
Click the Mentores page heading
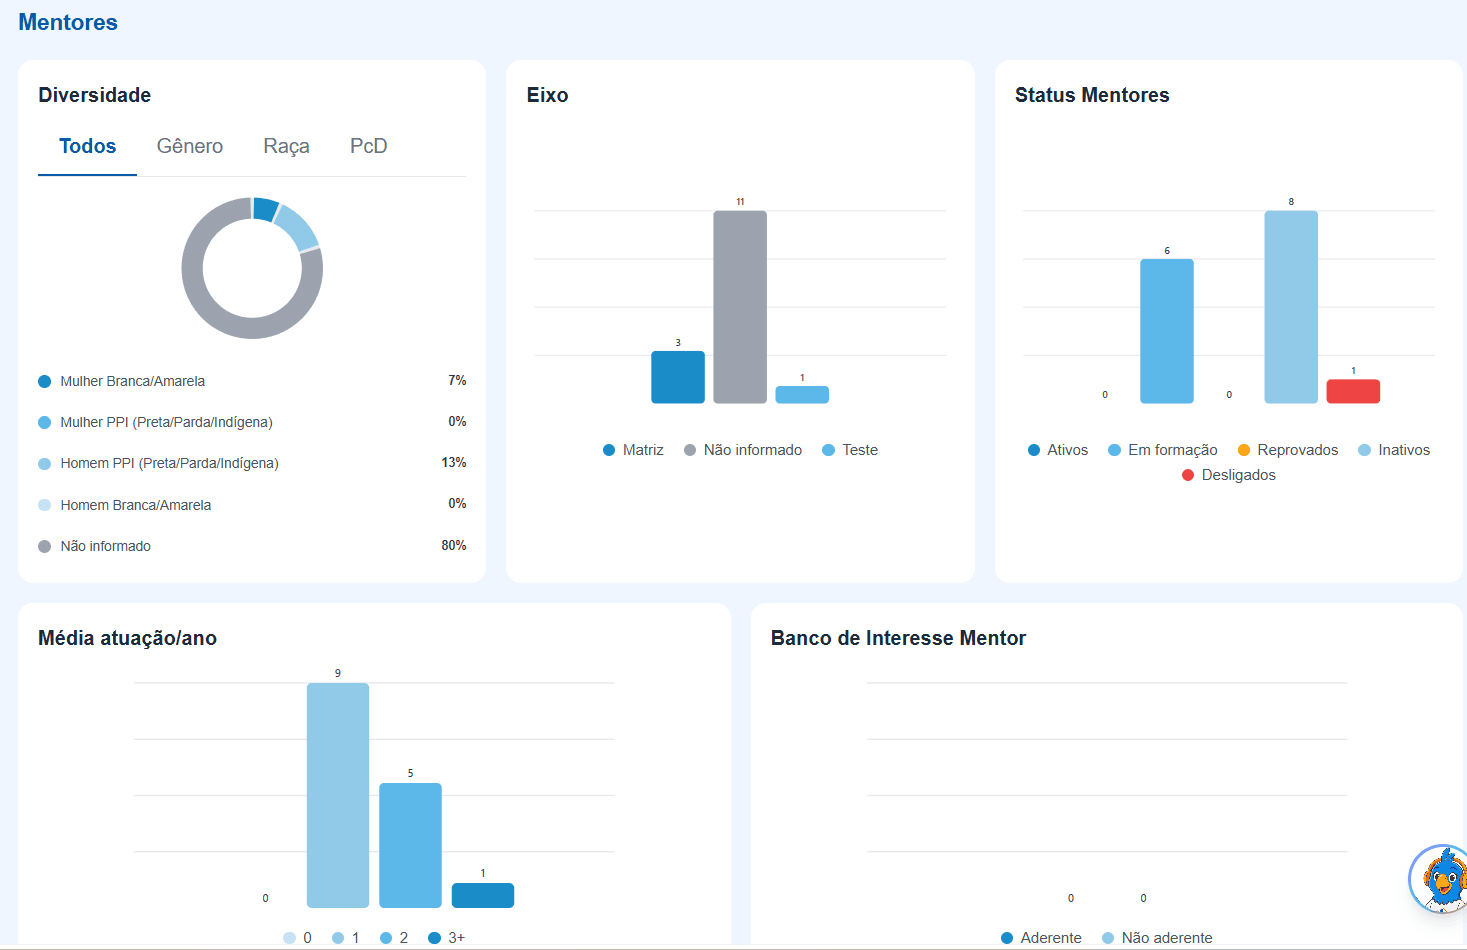click(x=68, y=22)
